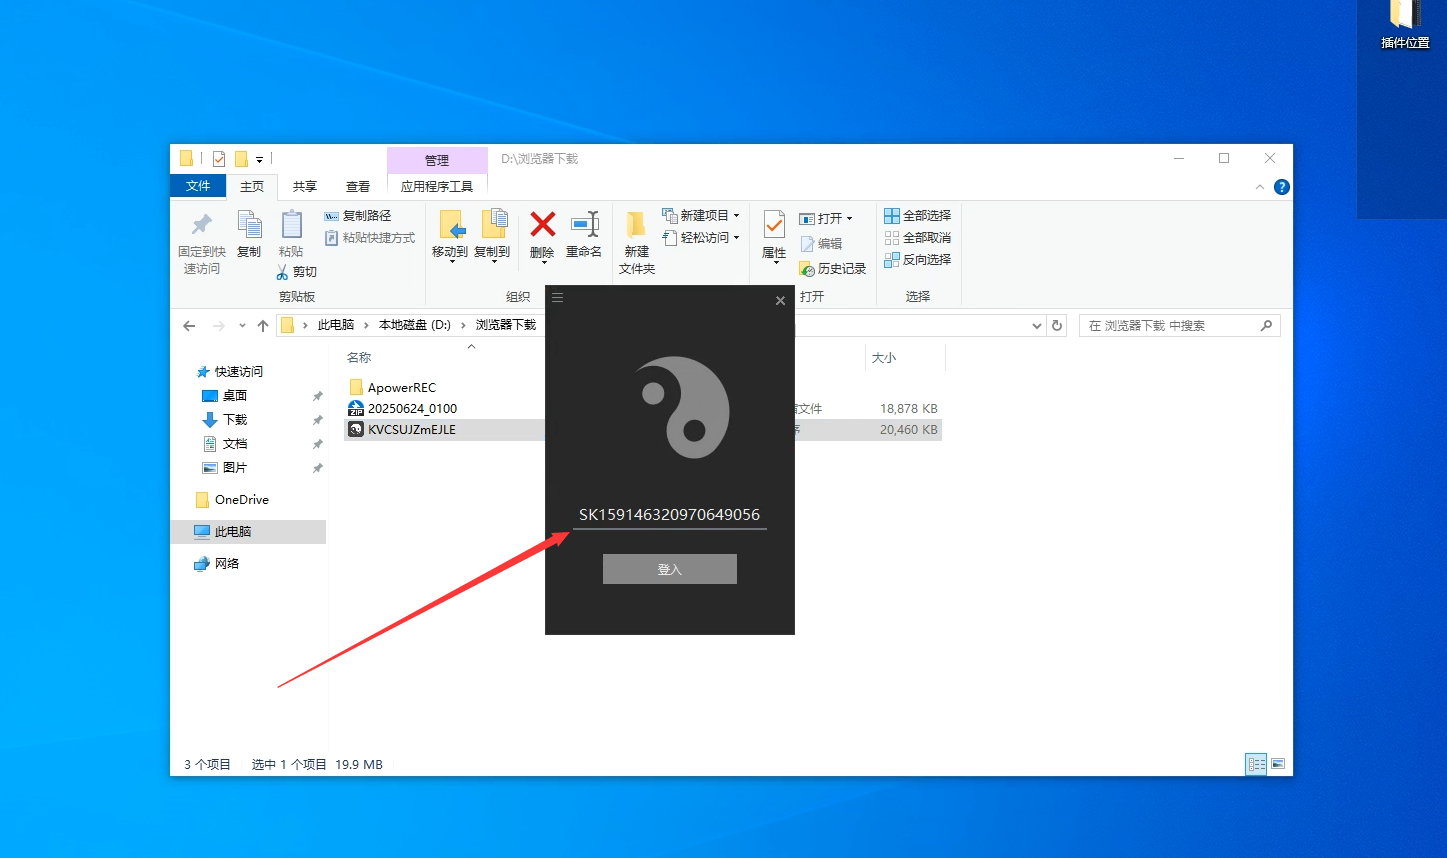This screenshot has height=858, width=1447.
Task: Click Select none (全部取消)
Action: pyautogui.click(x=917, y=238)
